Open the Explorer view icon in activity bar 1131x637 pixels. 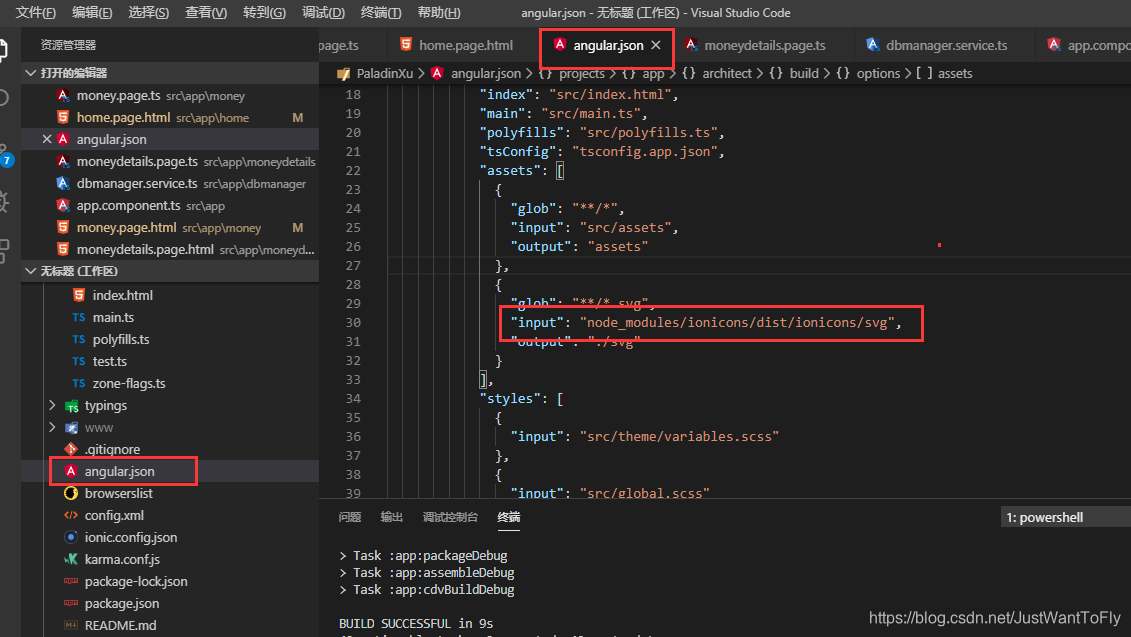click(x=4, y=50)
